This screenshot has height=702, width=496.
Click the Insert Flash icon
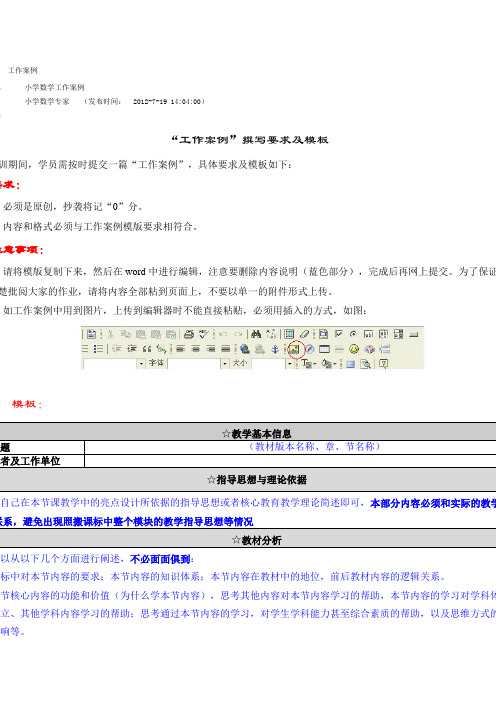pyautogui.click(x=309, y=349)
